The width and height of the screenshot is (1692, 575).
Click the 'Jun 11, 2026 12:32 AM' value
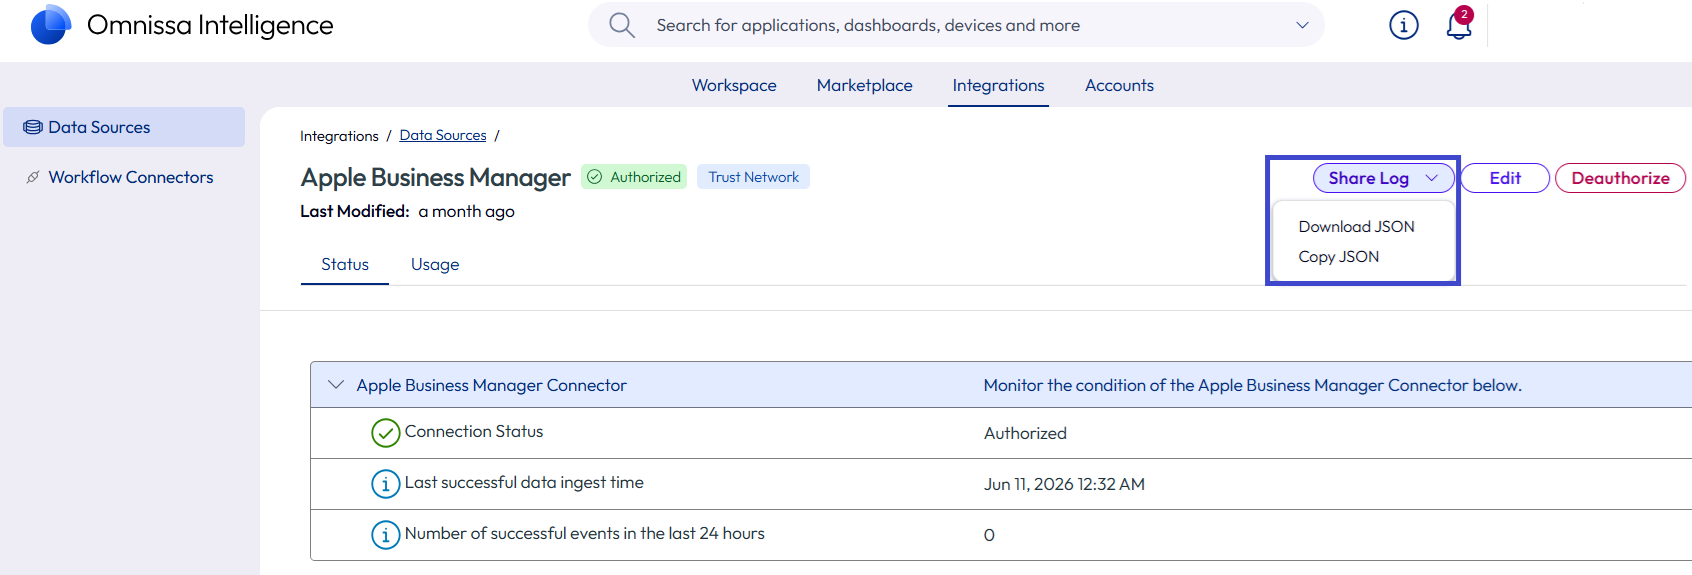coord(1064,484)
